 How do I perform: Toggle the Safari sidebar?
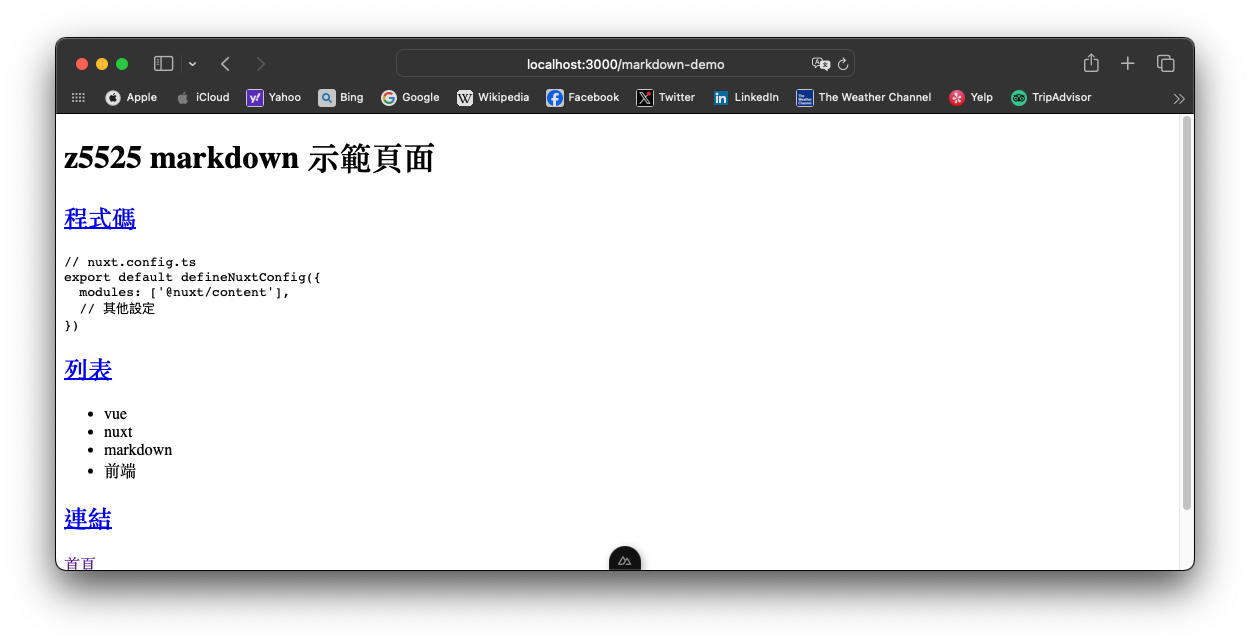[162, 62]
